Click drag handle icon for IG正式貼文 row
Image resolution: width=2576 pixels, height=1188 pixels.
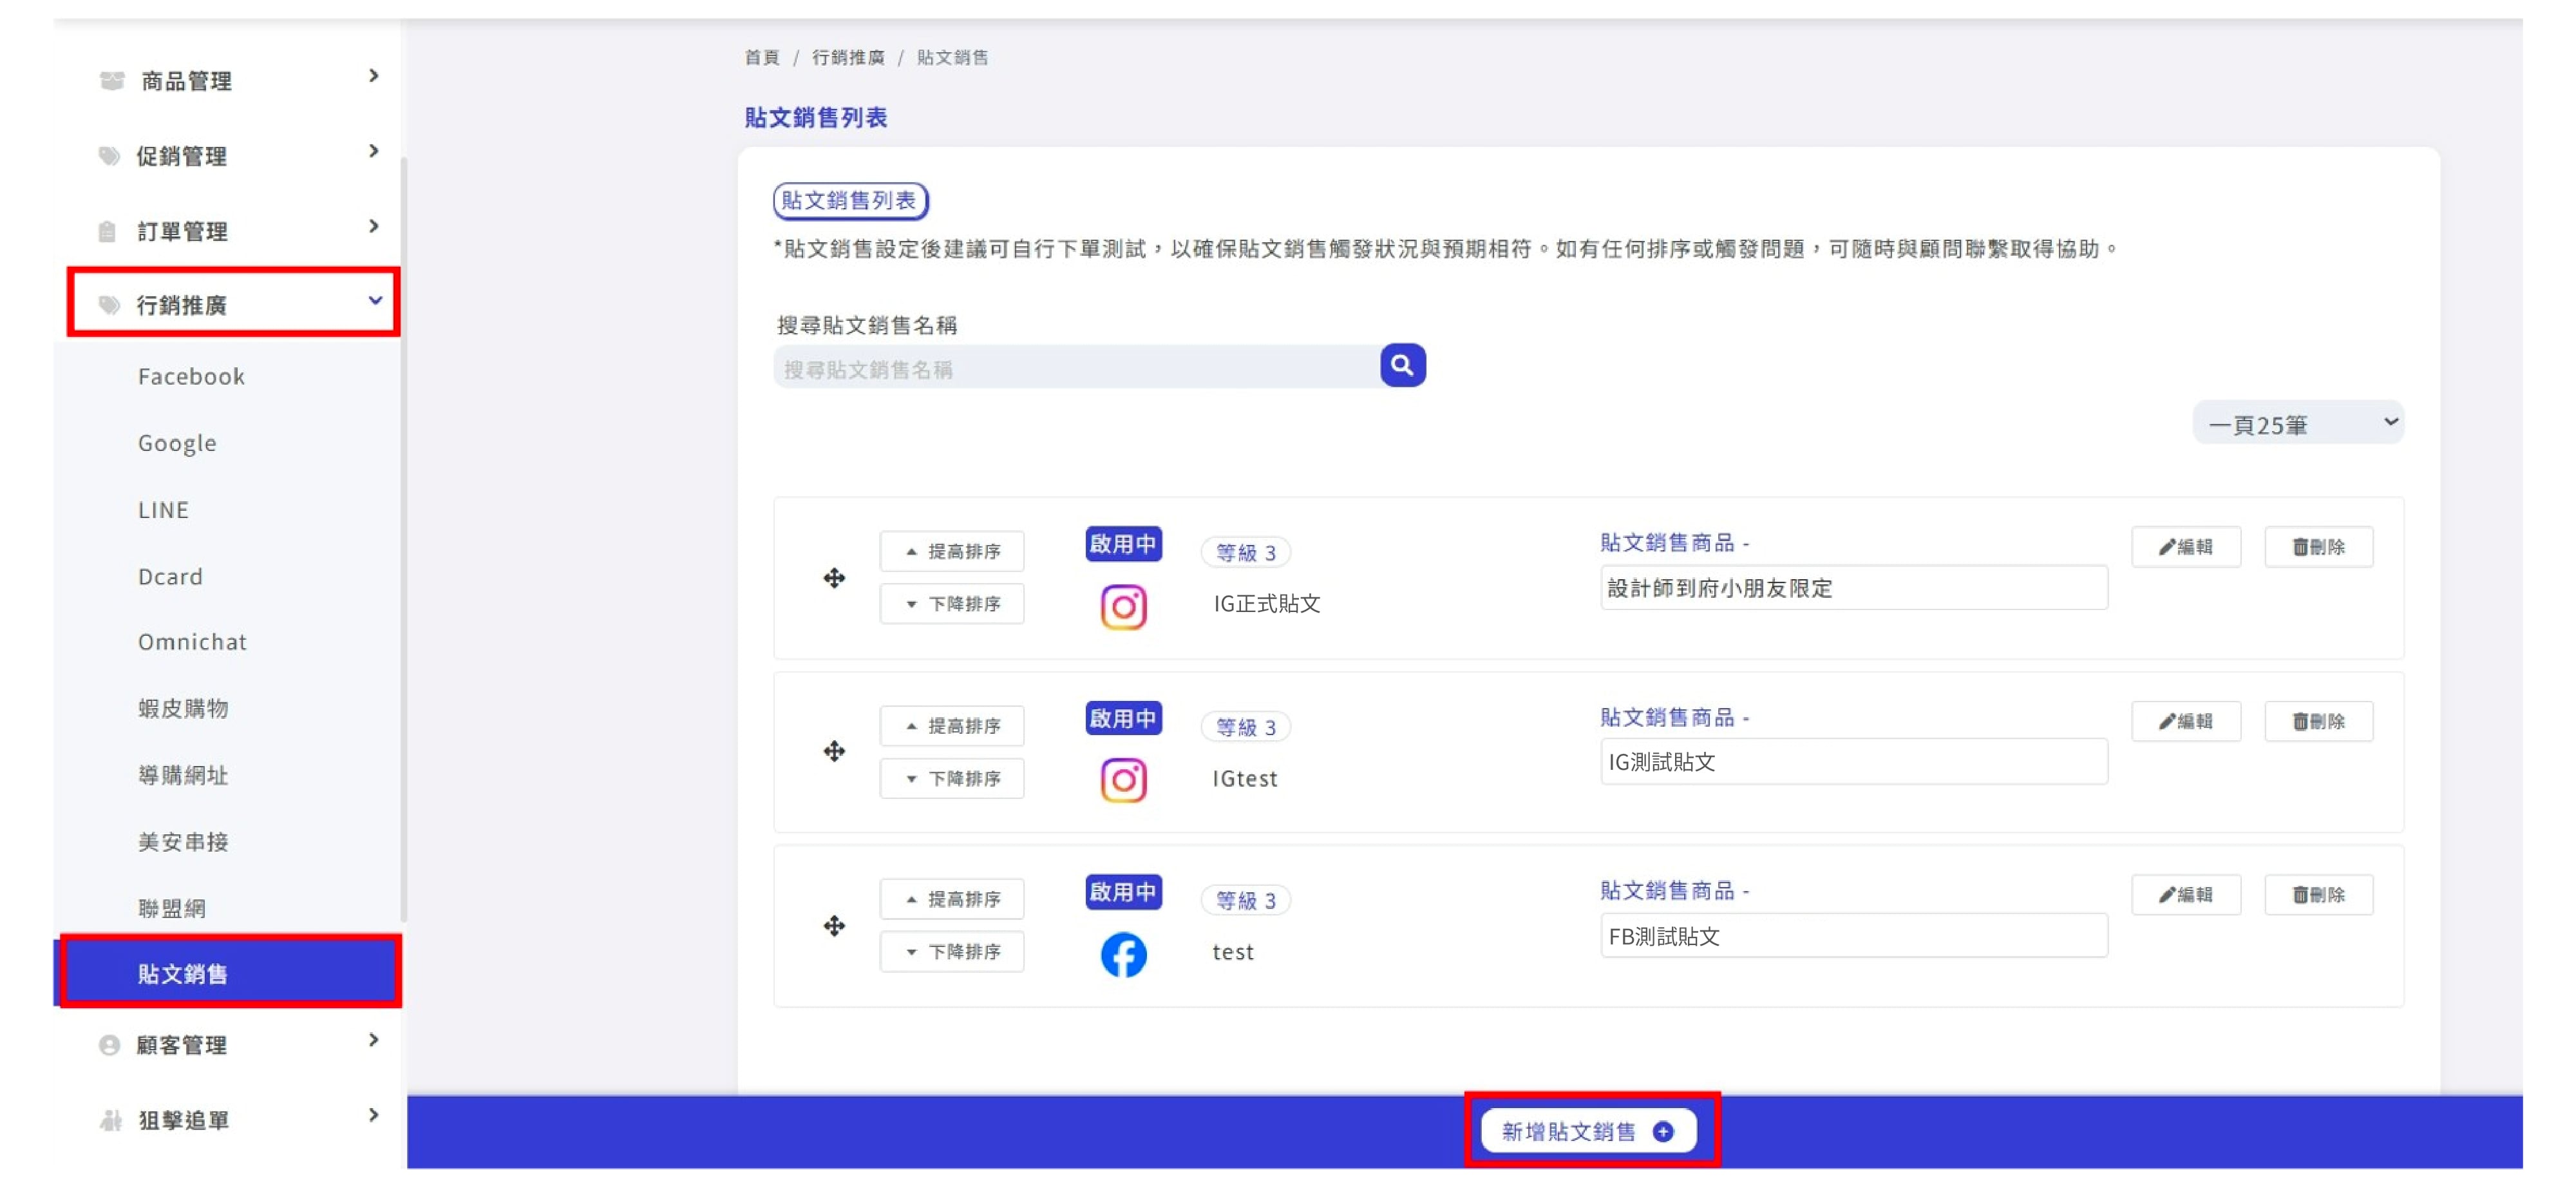834,578
